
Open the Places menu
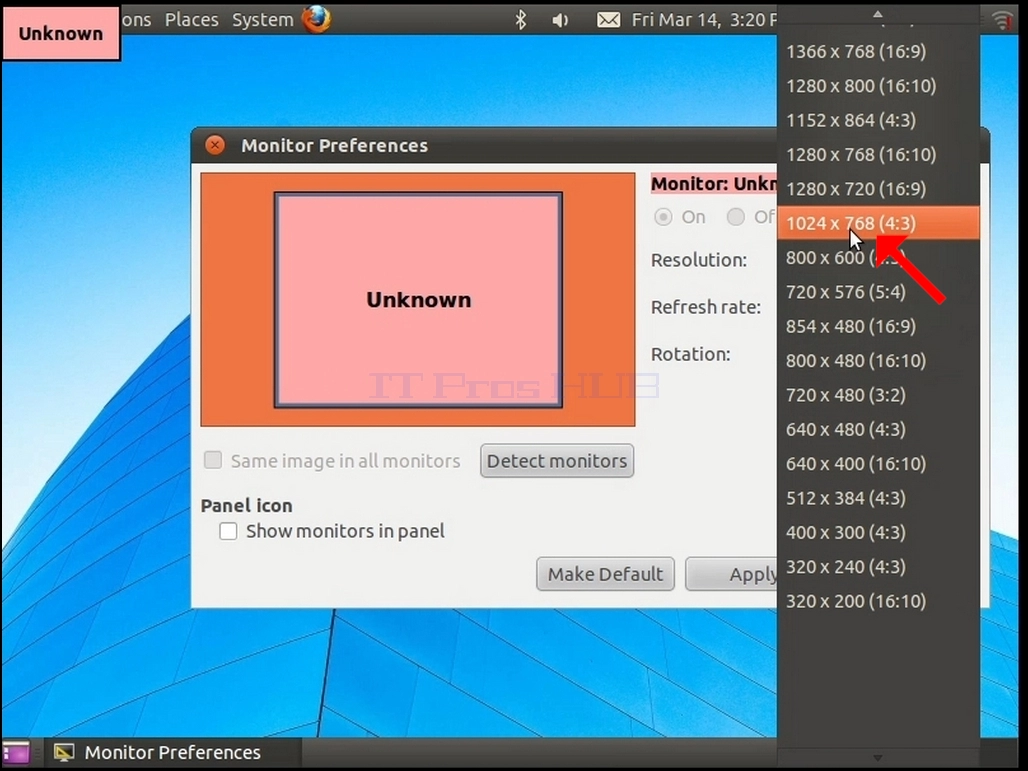[x=191, y=20]
